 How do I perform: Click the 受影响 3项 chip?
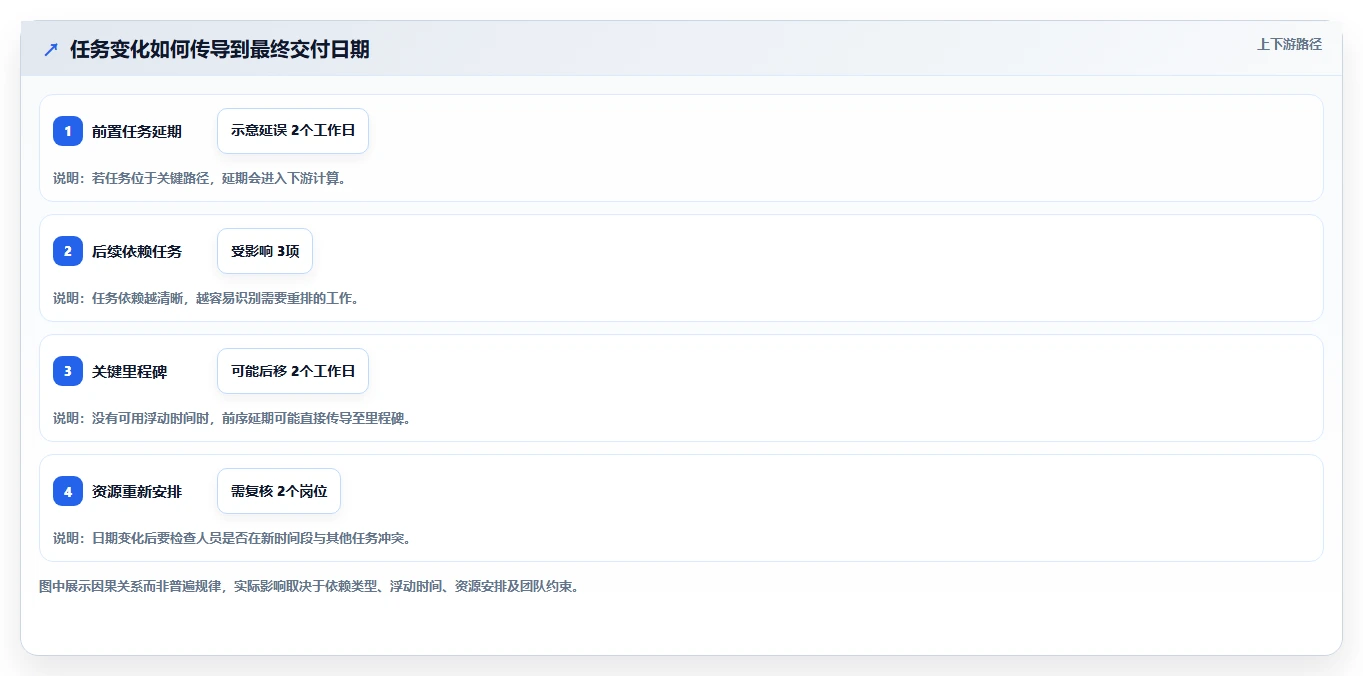coord(265,251)
